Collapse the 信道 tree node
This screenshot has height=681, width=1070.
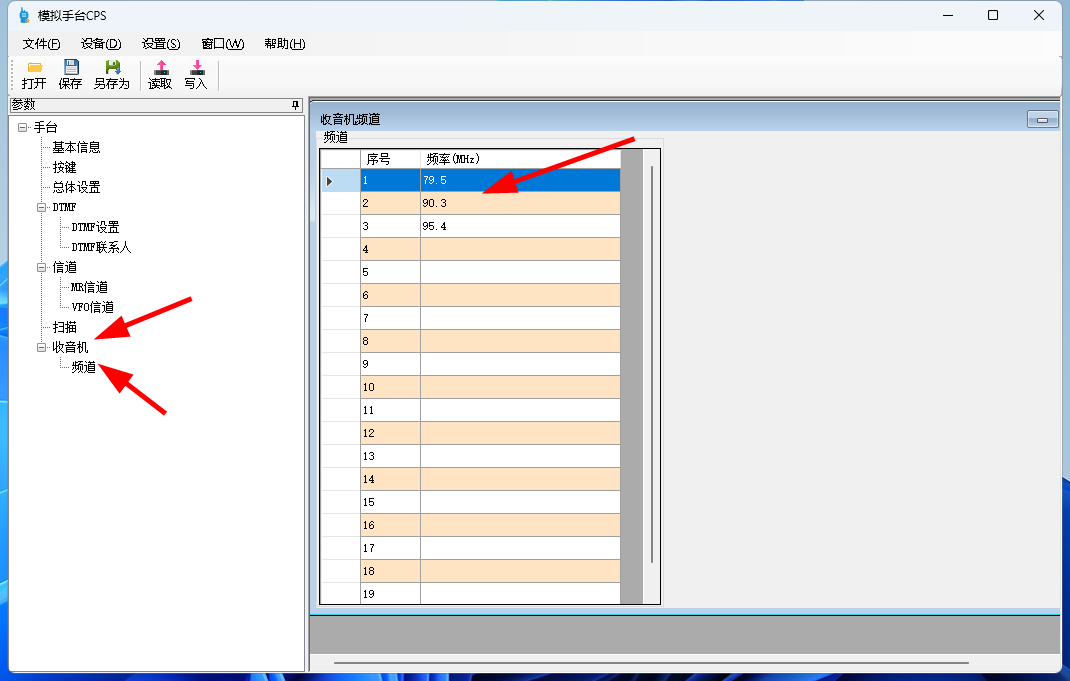pyautogui.click(x=42, y=267)
